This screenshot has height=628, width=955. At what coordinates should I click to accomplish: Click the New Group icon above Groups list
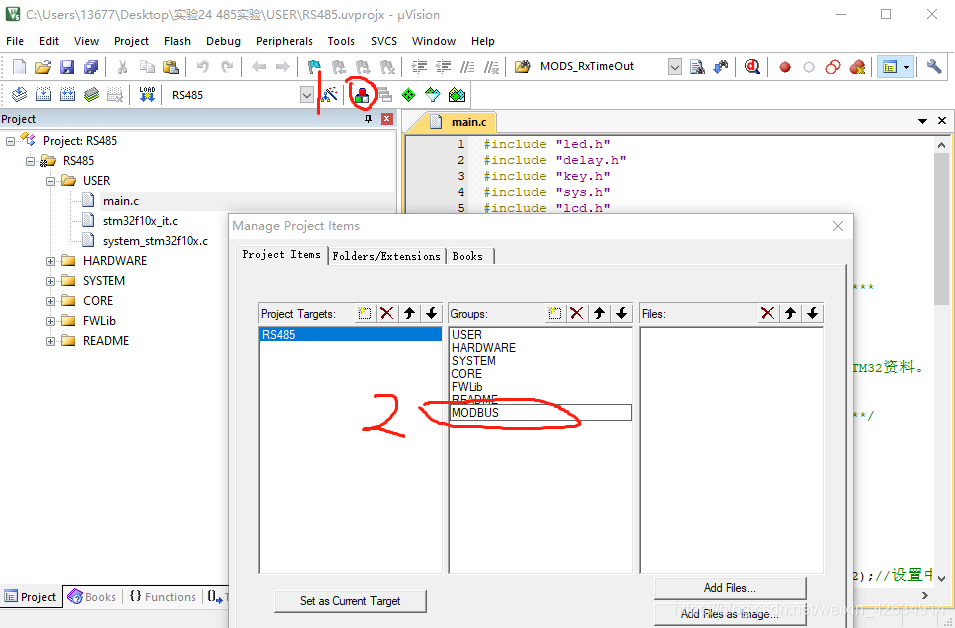[553, 313]
